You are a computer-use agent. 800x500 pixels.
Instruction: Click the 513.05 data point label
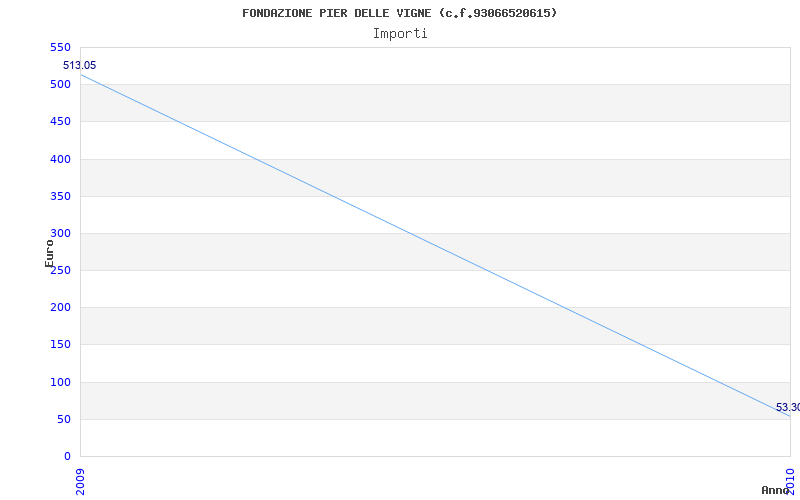click(80, 66)
